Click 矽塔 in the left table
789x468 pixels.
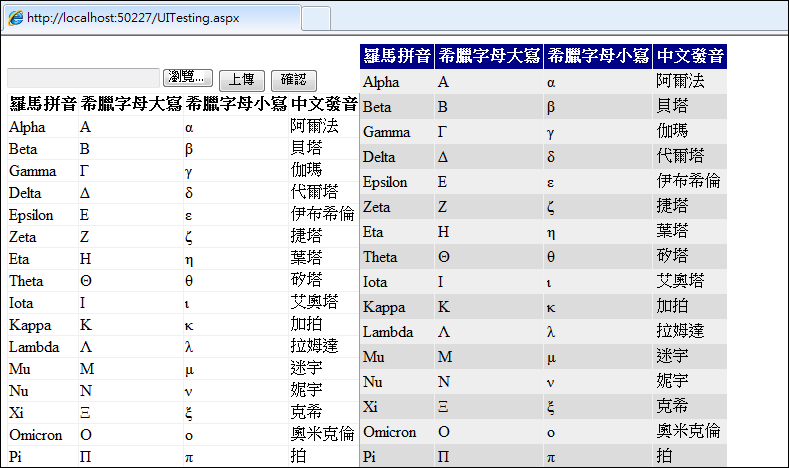306,280
